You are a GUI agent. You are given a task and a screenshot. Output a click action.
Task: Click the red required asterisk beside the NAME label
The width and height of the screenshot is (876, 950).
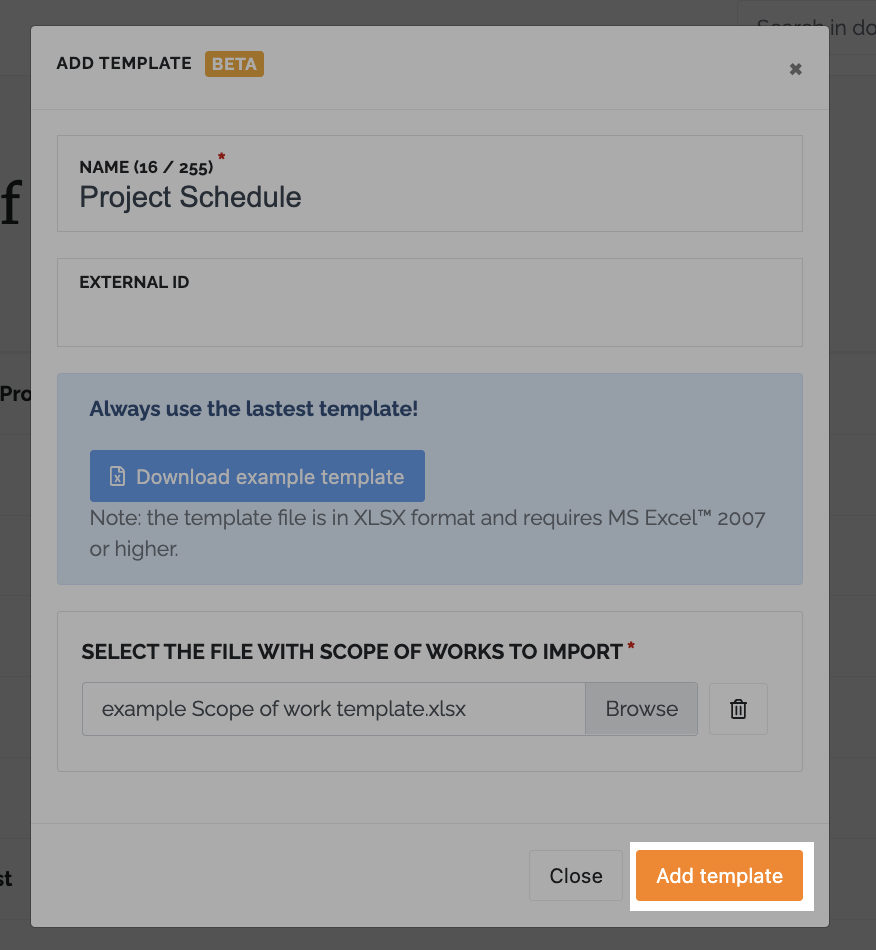click(221, 157)
